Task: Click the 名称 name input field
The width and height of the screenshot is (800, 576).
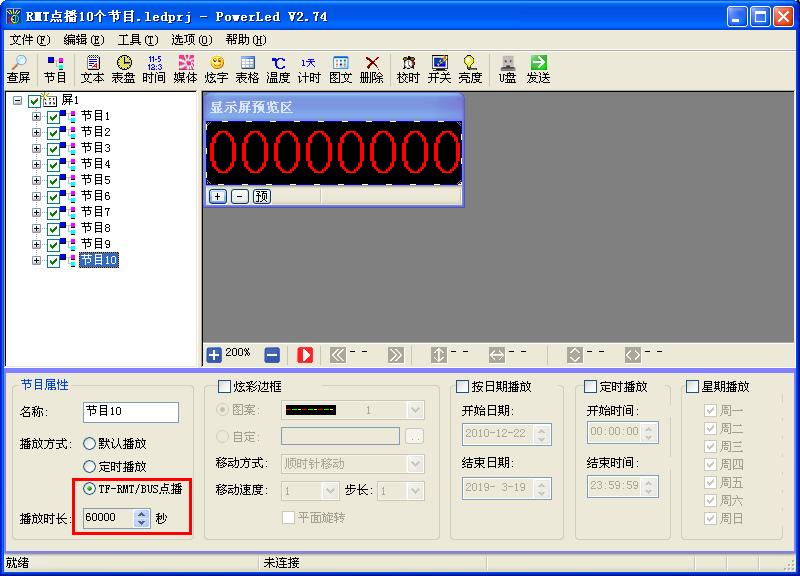Action: (130, 412)
